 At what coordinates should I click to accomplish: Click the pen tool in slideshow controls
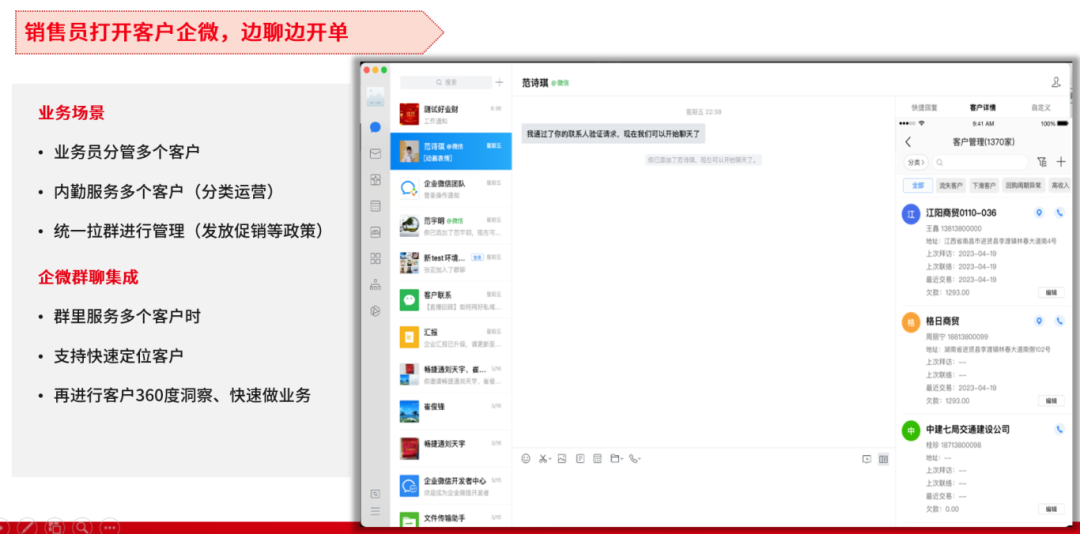26,527
